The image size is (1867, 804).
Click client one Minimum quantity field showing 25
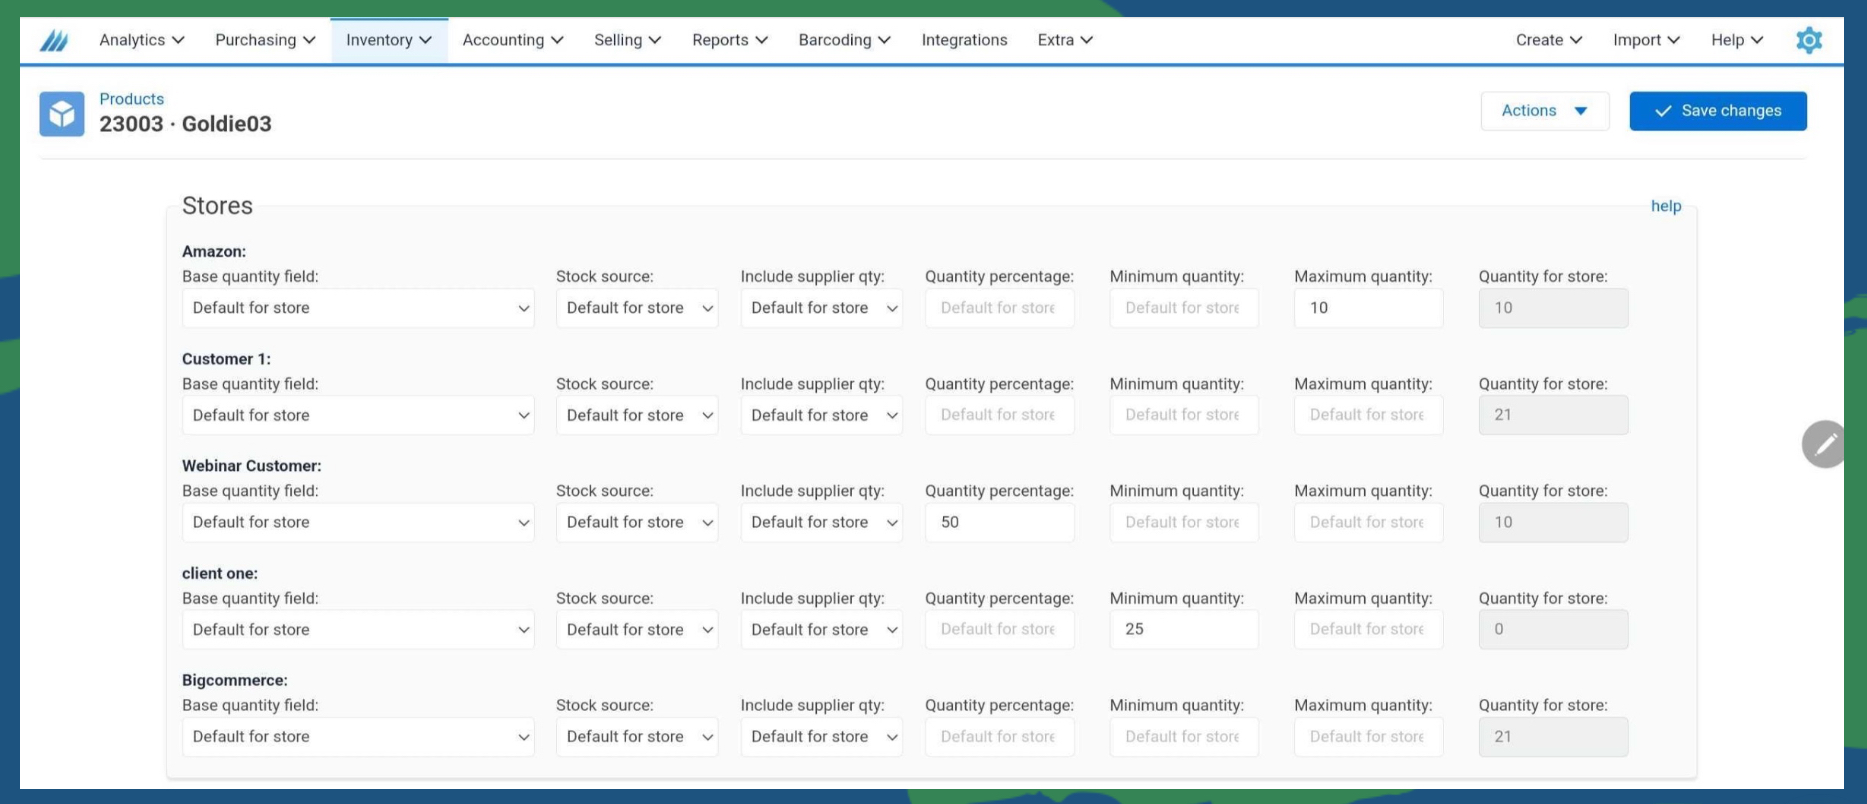coord(1184,629)
